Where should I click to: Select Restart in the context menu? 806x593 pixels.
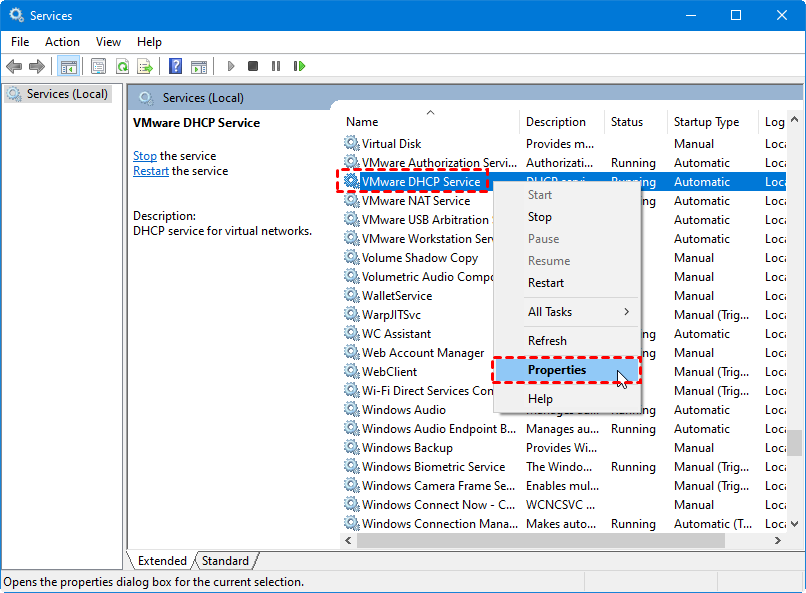click(x=546, y=283)
